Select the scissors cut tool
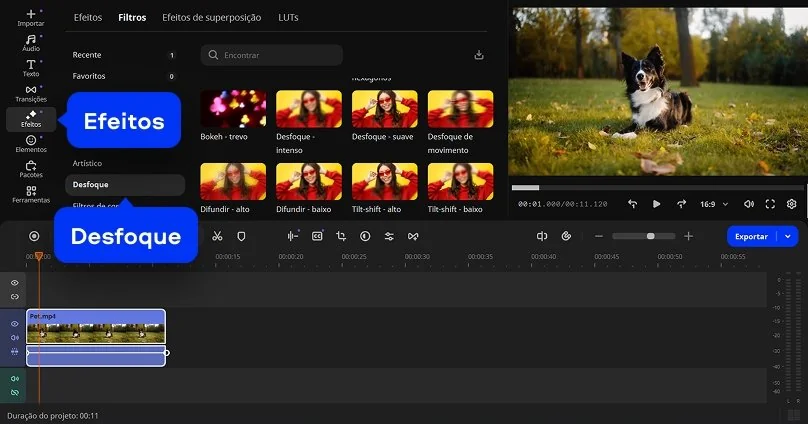The height and width of the screenshot is (424, 808). tap(217, 236)
